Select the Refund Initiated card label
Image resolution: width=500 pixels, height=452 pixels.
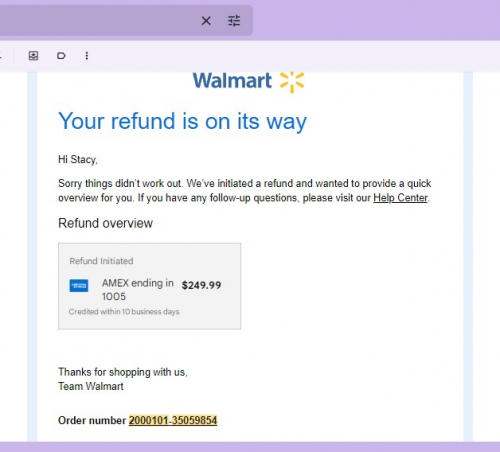pos(101,261)
